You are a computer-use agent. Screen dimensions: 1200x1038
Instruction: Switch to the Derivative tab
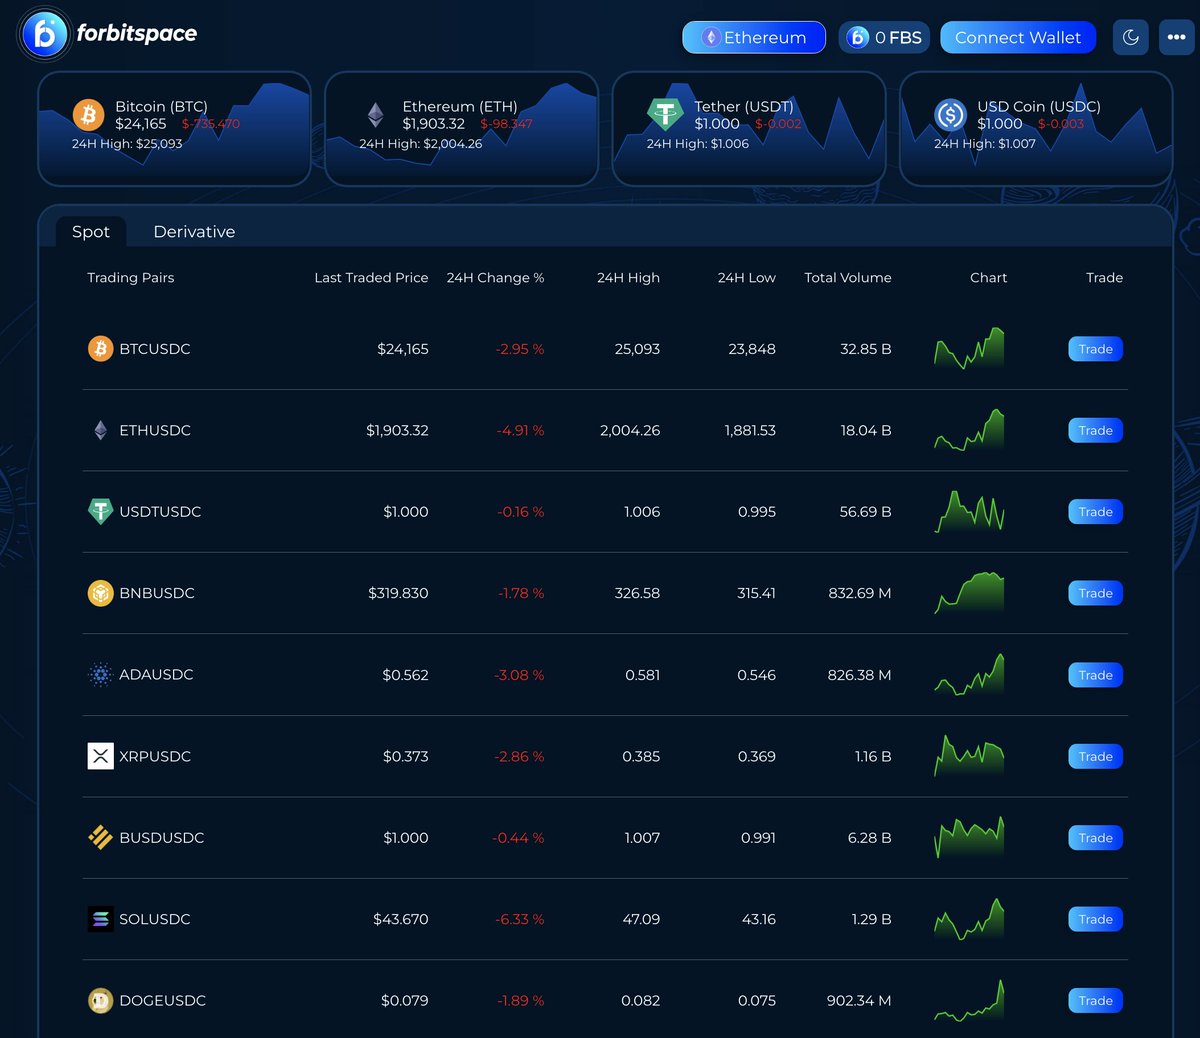pos(194,231)
